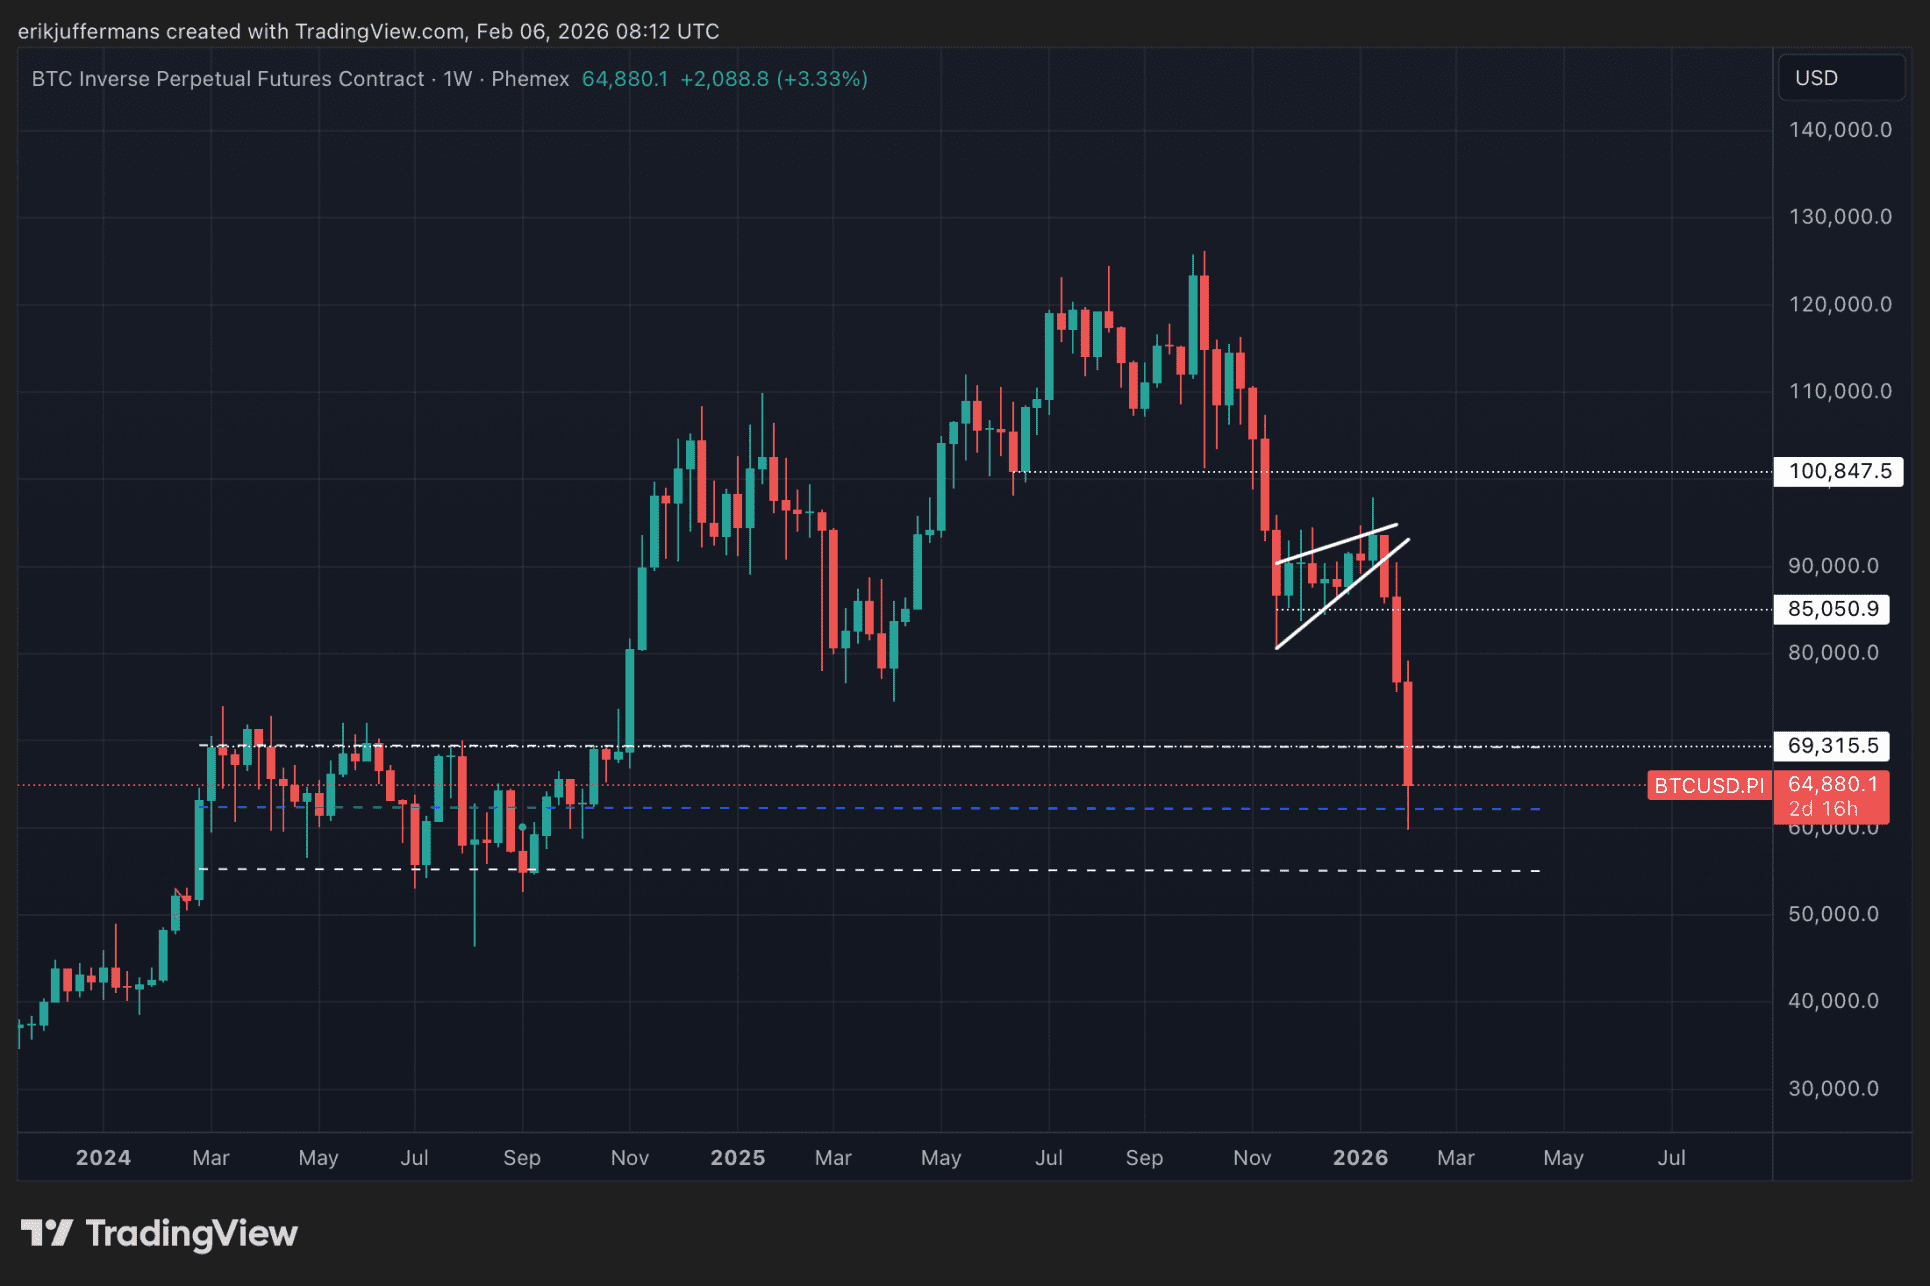Image resolution: width=1930 pixels, height=1286 pixels.
Task: Click the 1W interval in chart header
Action: [x=457, y=79]
